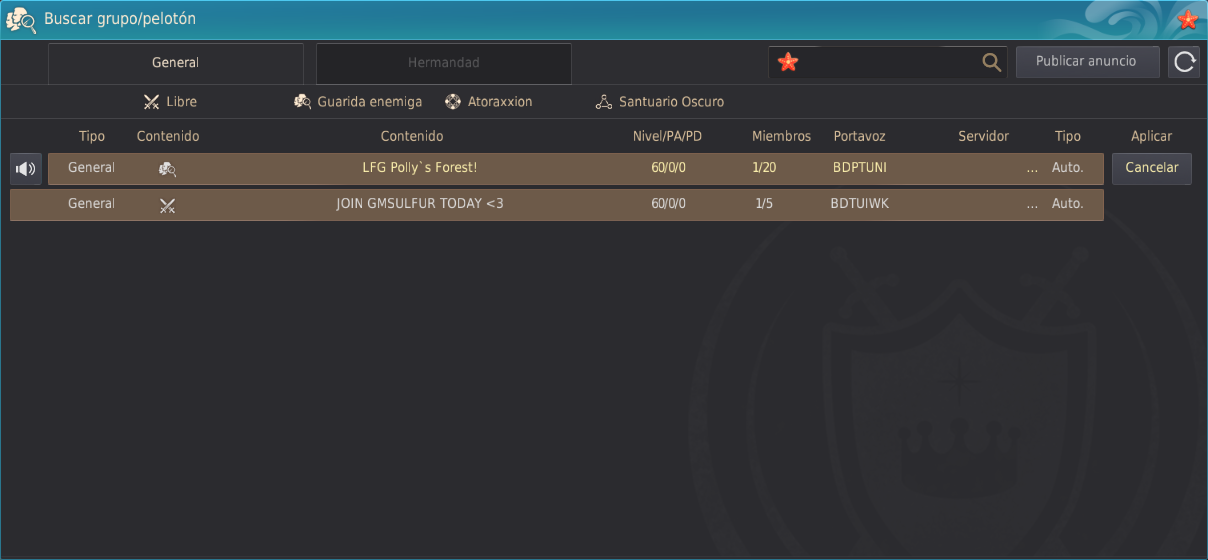Click the content icon in LFG Polly's Forest row

[167, 169]
